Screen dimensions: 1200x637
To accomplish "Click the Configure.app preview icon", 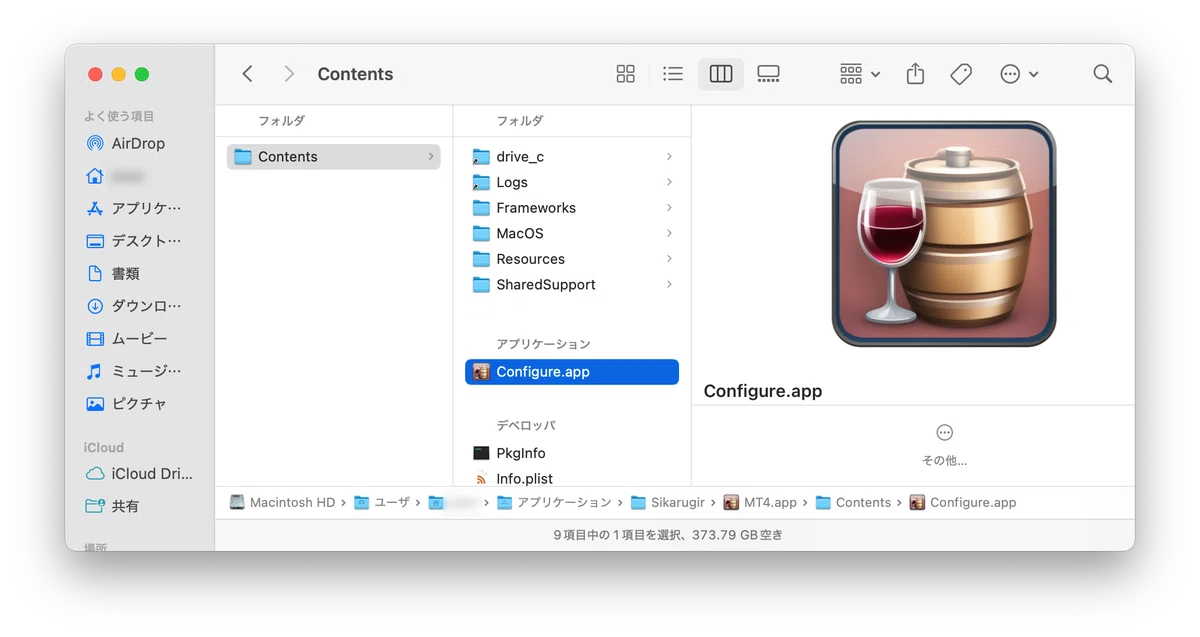I will pyautogui.click(x=944, y=234).
